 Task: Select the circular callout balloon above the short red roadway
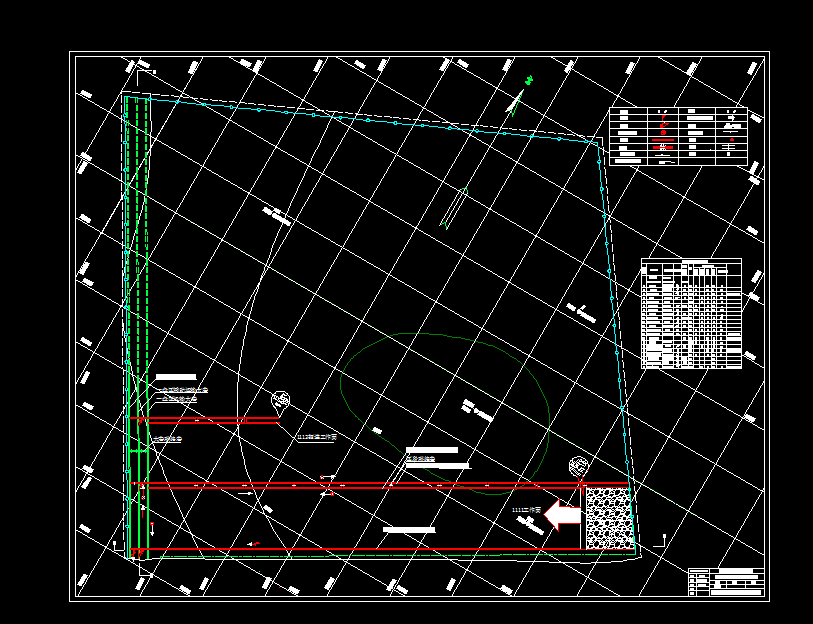pos(281,400)
